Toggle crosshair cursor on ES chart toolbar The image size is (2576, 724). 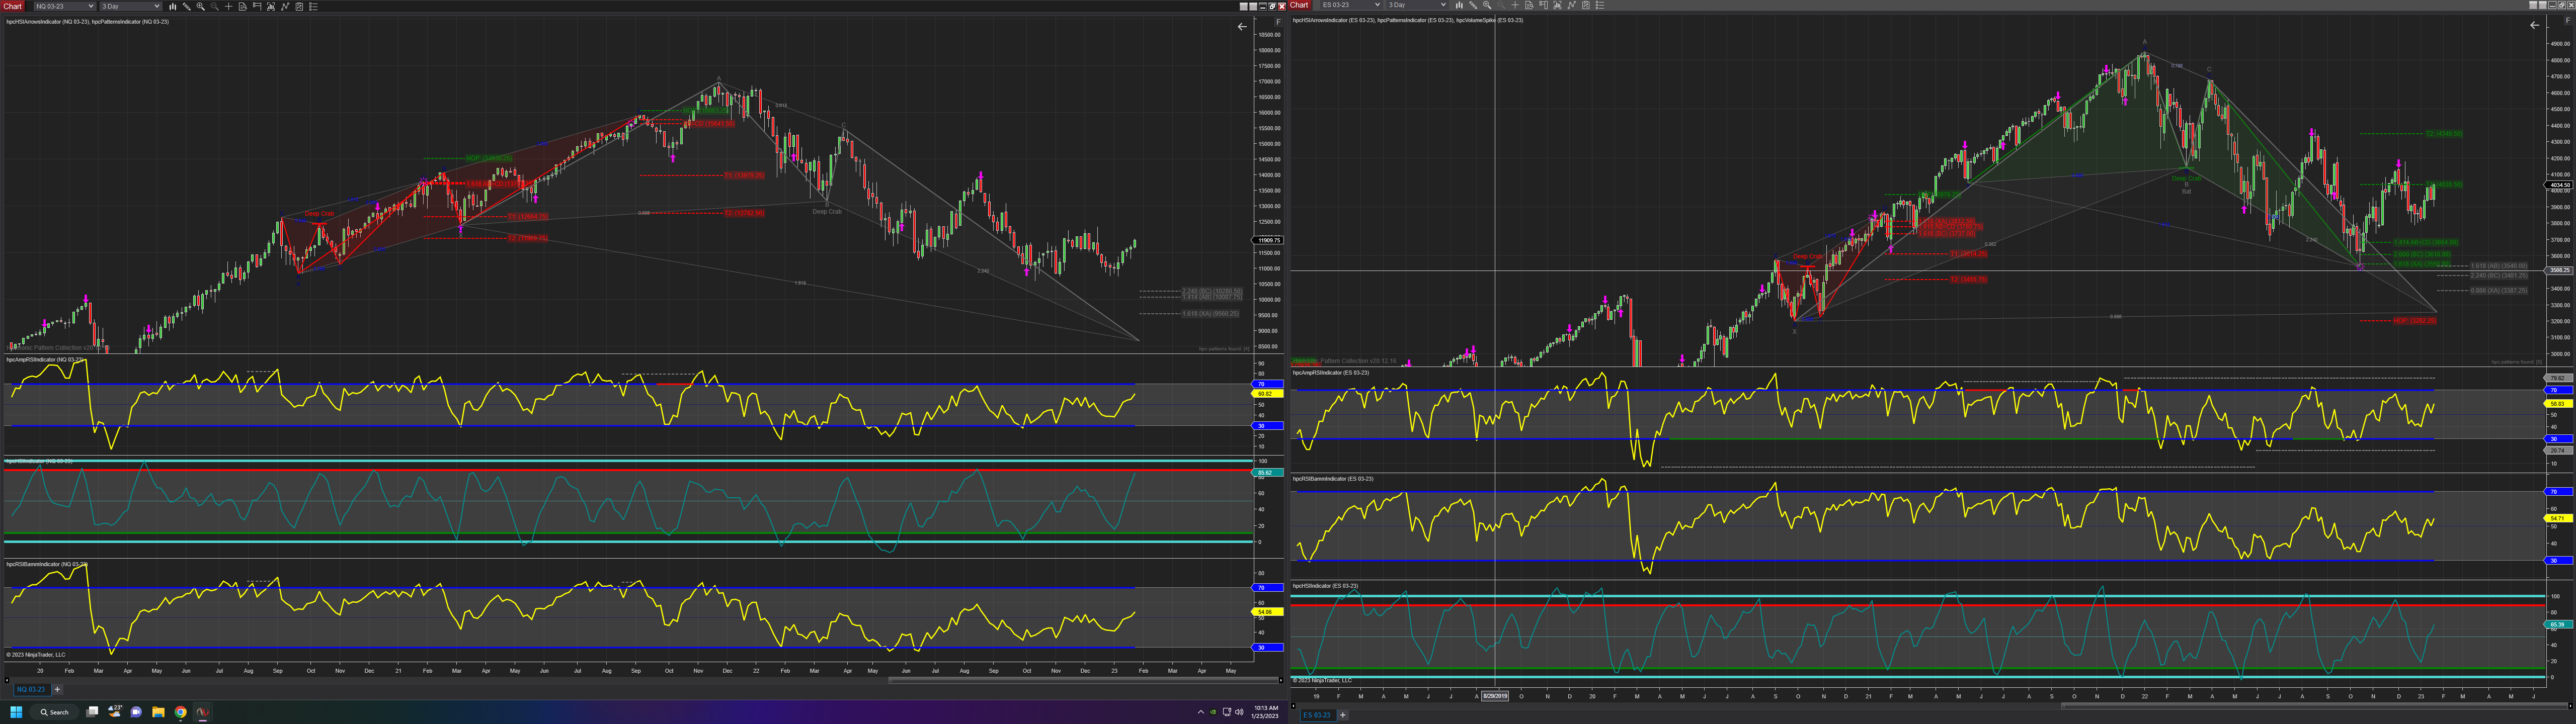click(x=1515, y=5)
